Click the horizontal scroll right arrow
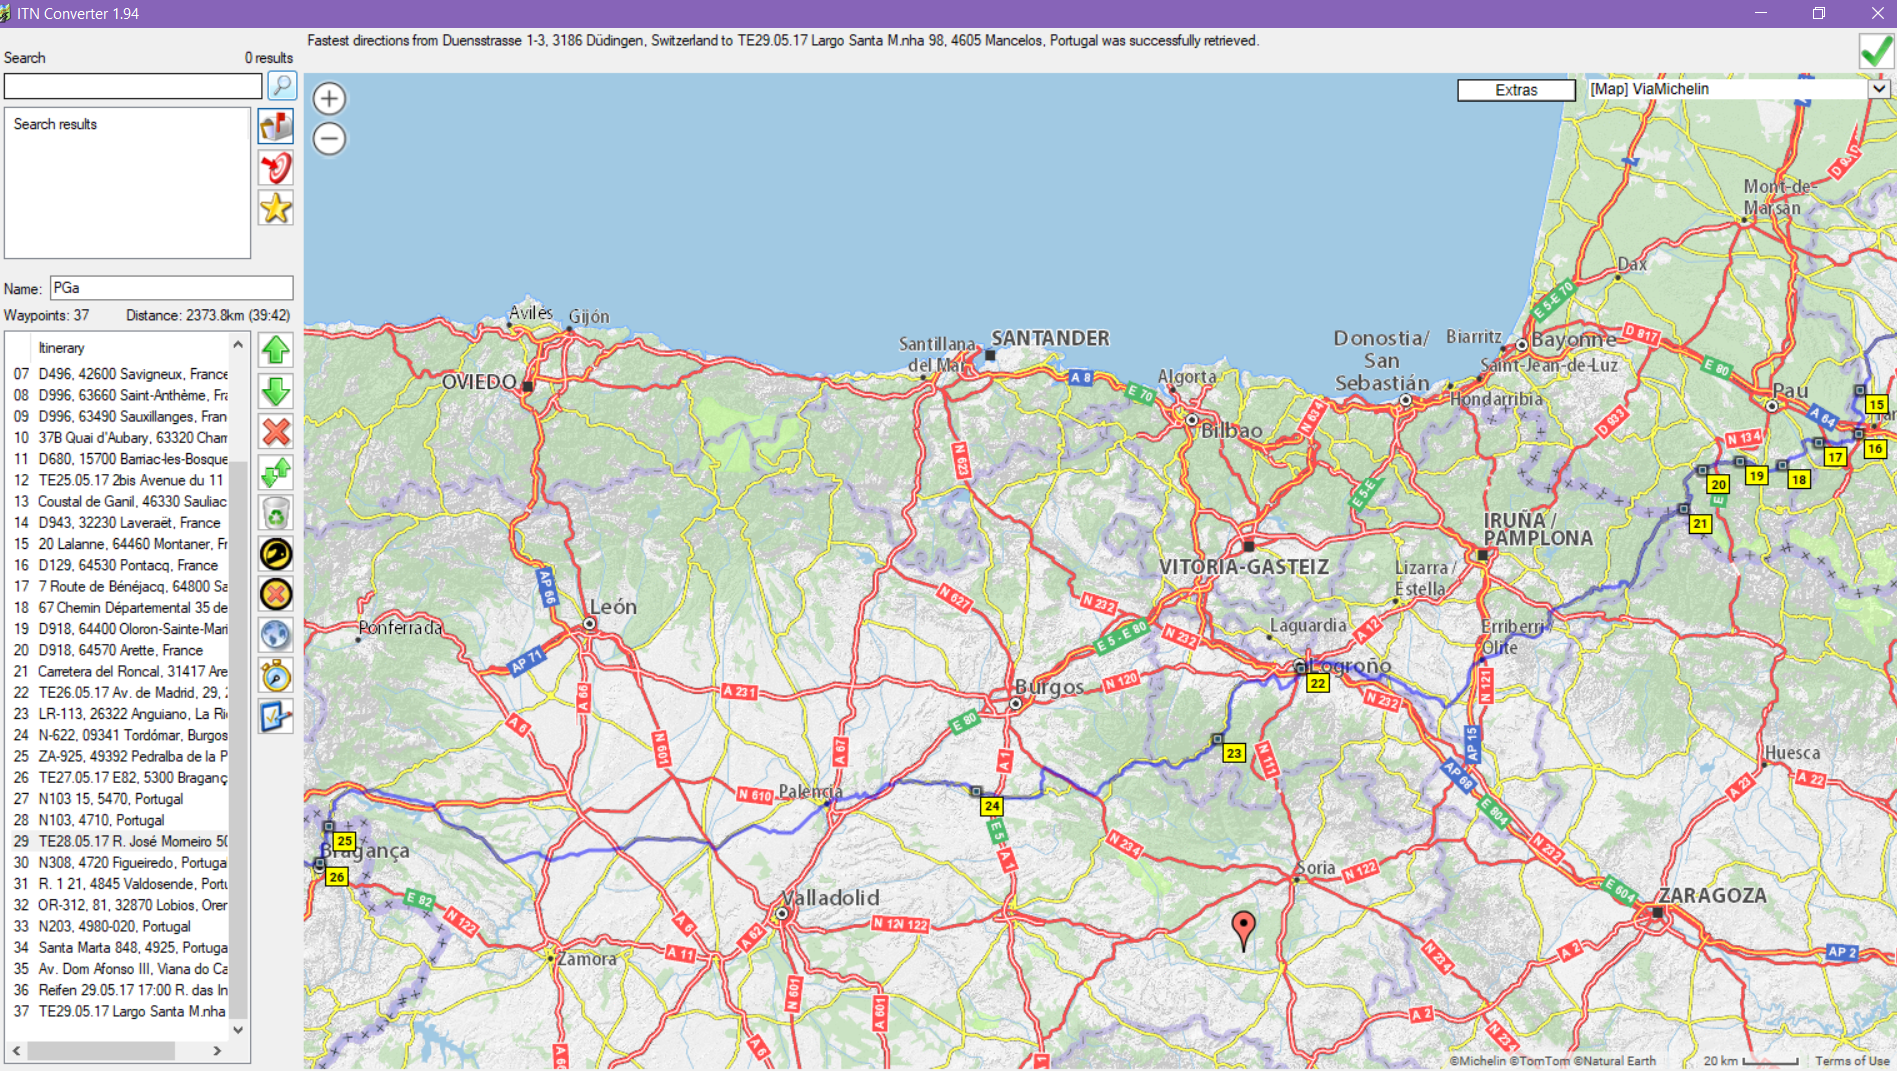Screen dimensions: 1897x1071 217,1051
